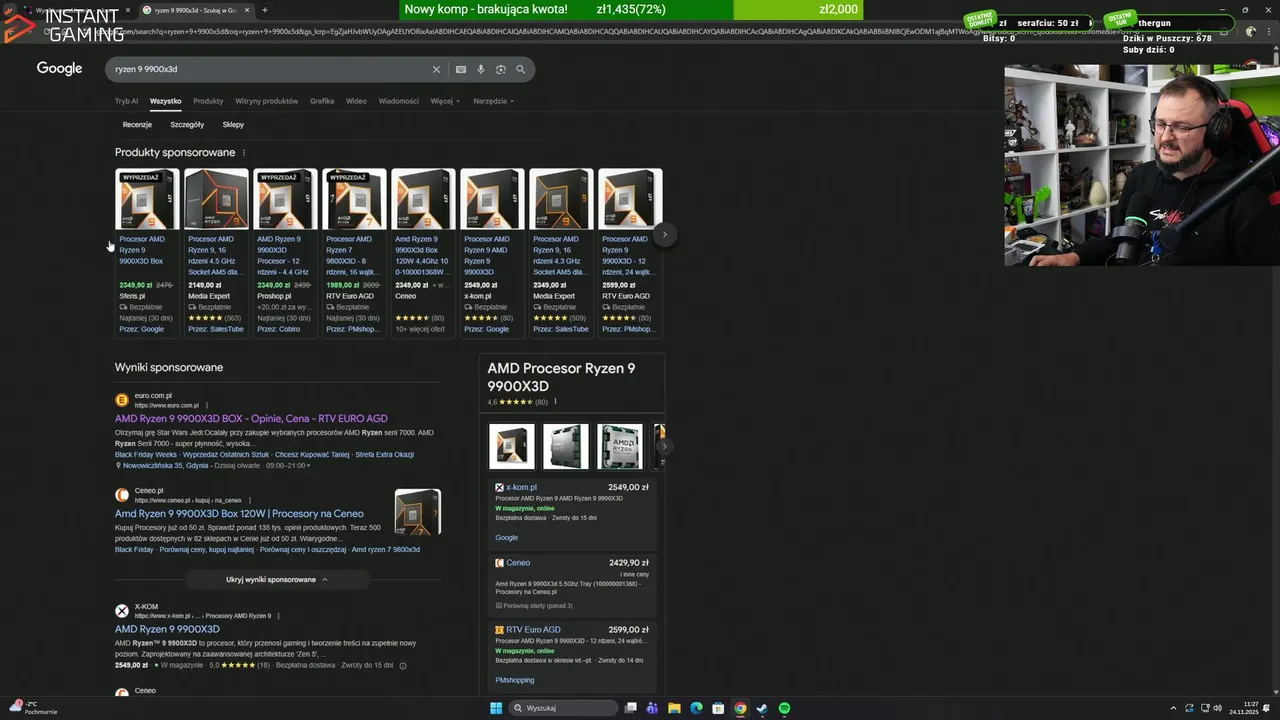Open the Witryny produktów tab
1280x720 pixels.
tap(267, 101)
